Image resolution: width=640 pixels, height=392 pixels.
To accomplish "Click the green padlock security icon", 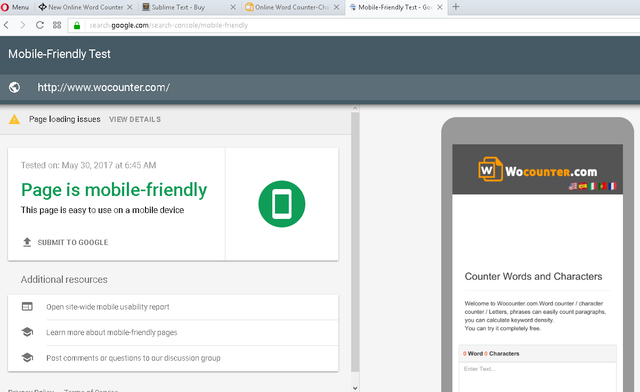I will pyautogui.click(x=76, y=25).
